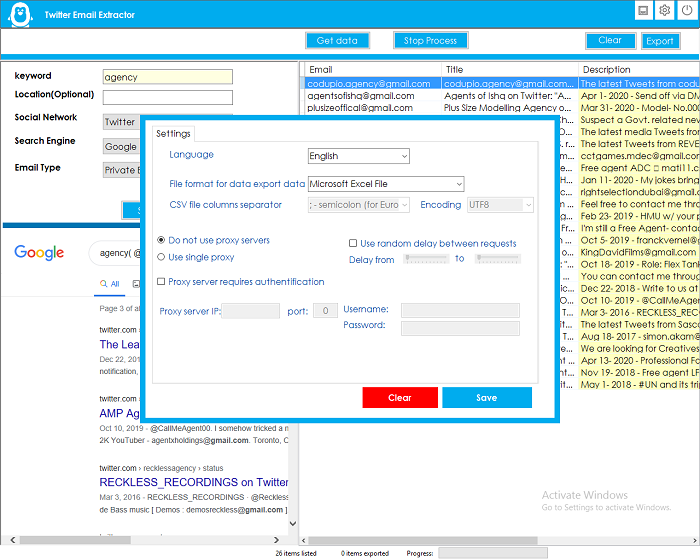Click 'We are looking for Creatives' cell
The width and height of the screenshot is (700, 560).
tap(639, 348)
